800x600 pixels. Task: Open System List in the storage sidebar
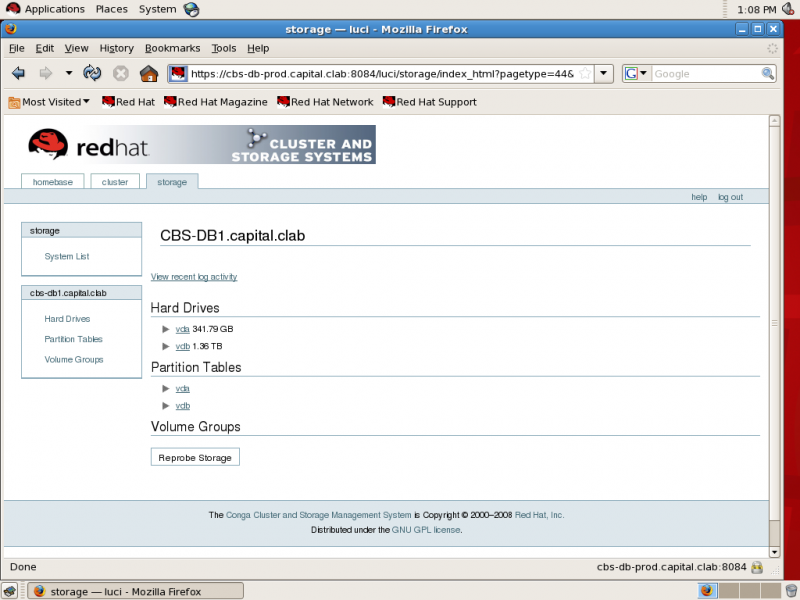point(67,256)
